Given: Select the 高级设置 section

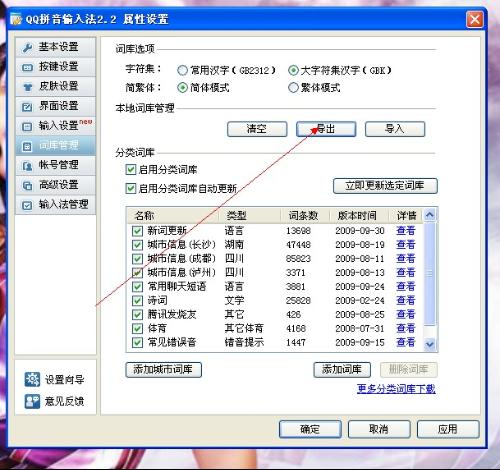Looking at the screenshot, I should (56, 185).
